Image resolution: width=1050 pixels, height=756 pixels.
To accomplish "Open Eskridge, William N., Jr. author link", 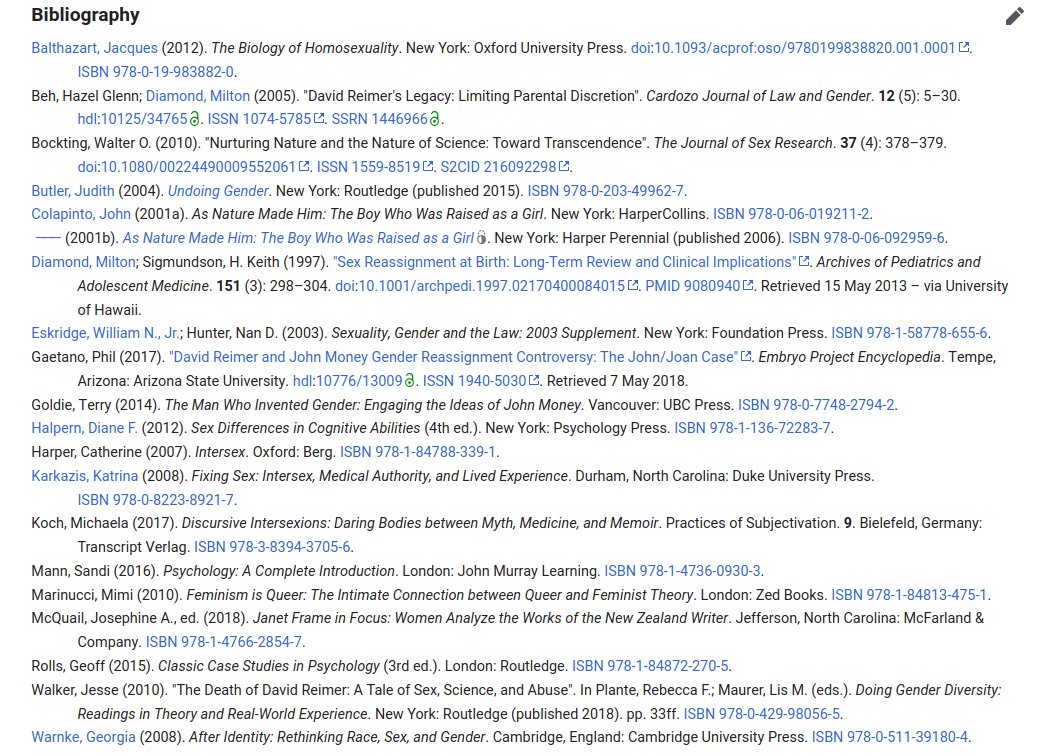I will tap(105, 333).
